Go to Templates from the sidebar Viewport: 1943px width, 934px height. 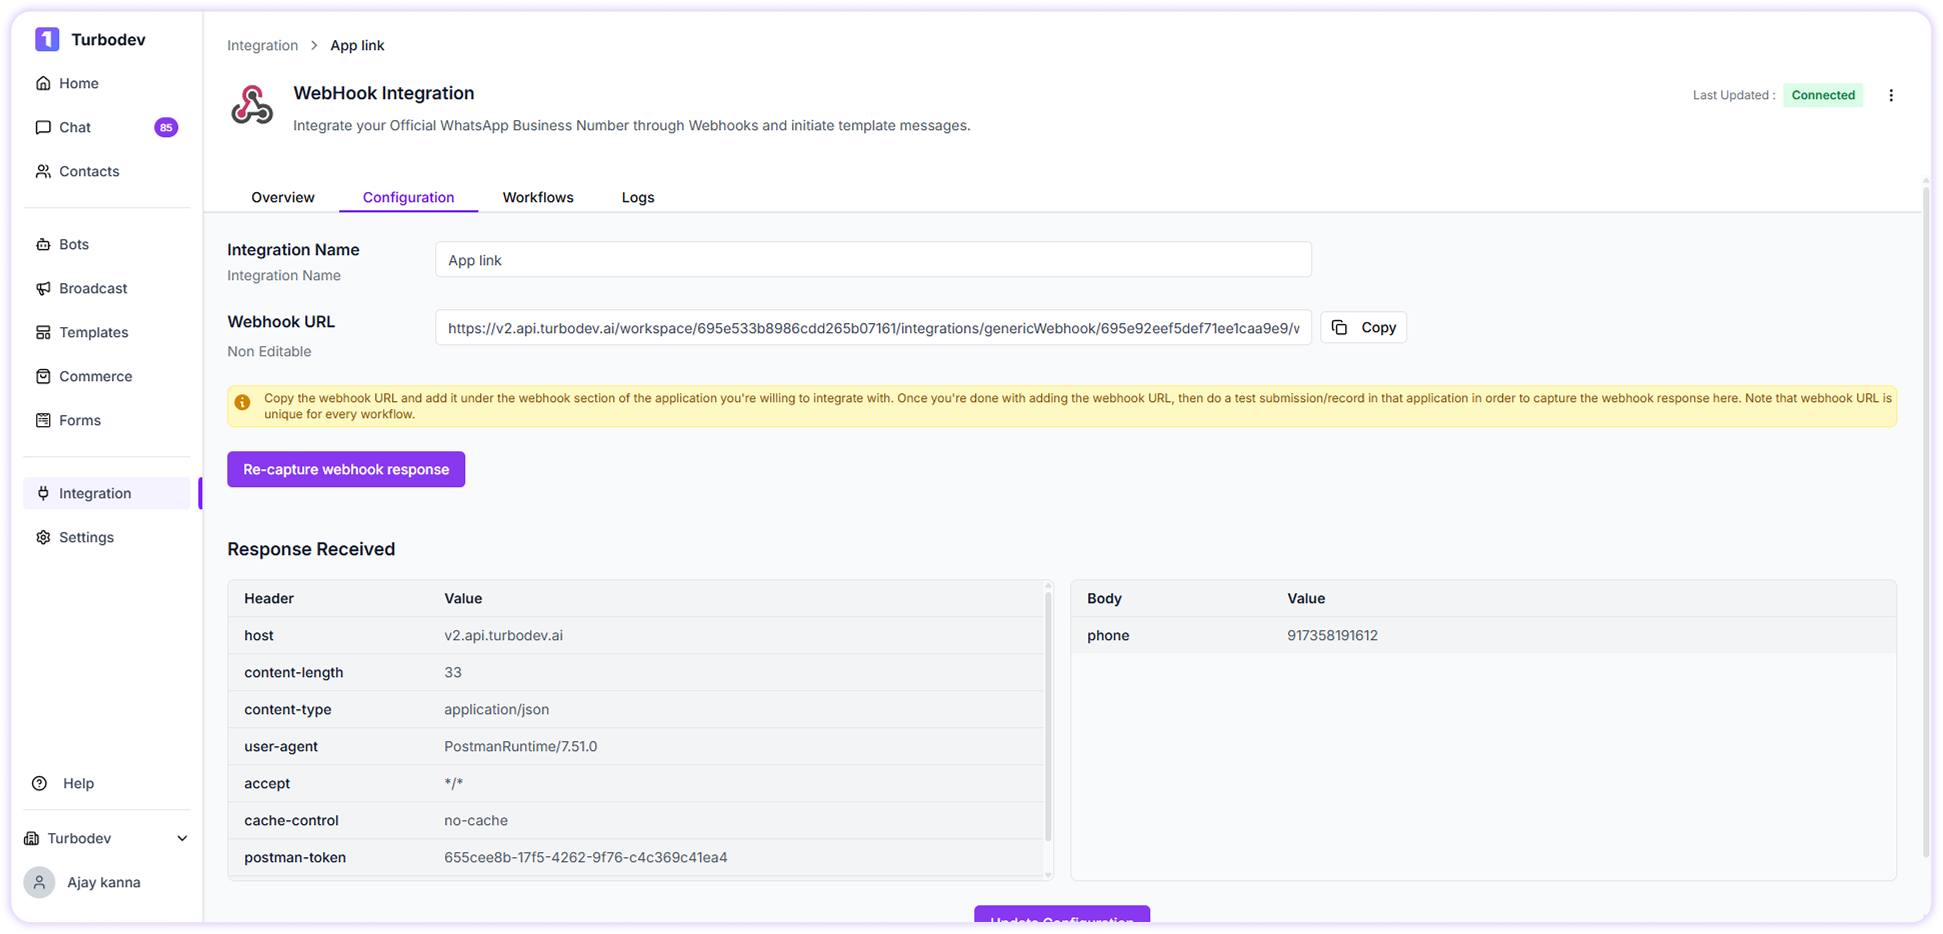(93, 331)
